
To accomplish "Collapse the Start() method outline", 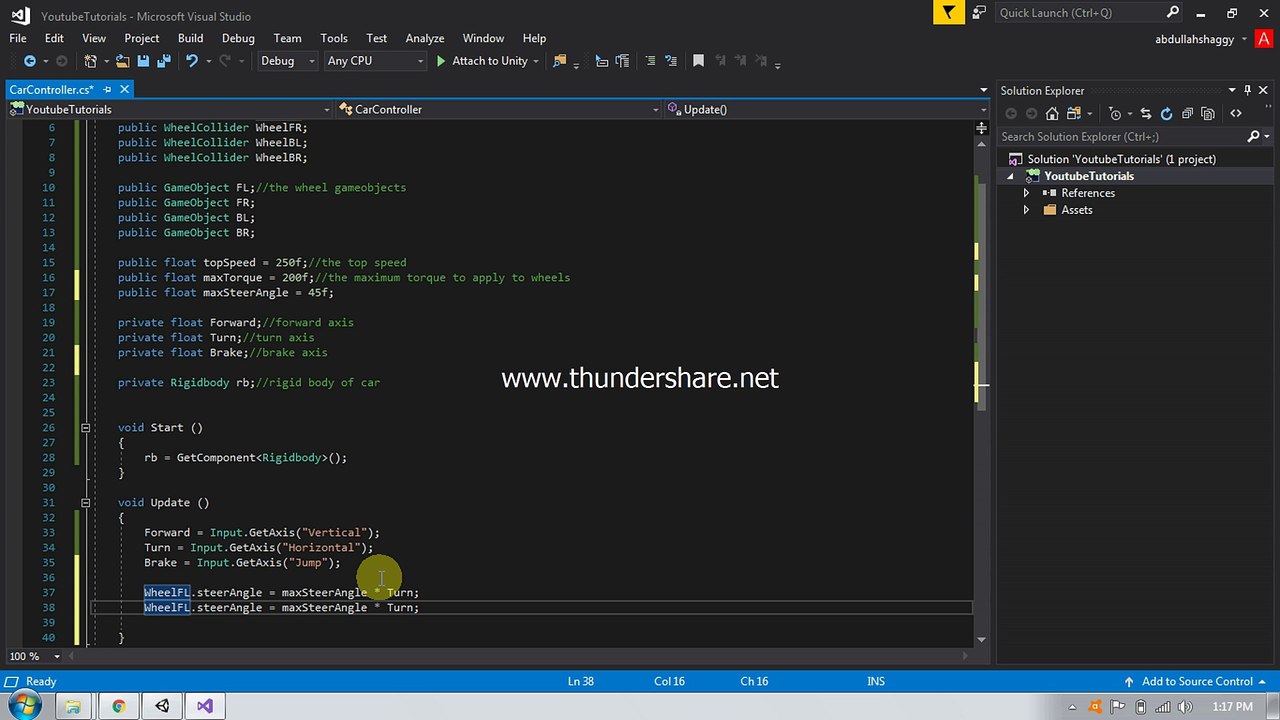I will 85,427.
